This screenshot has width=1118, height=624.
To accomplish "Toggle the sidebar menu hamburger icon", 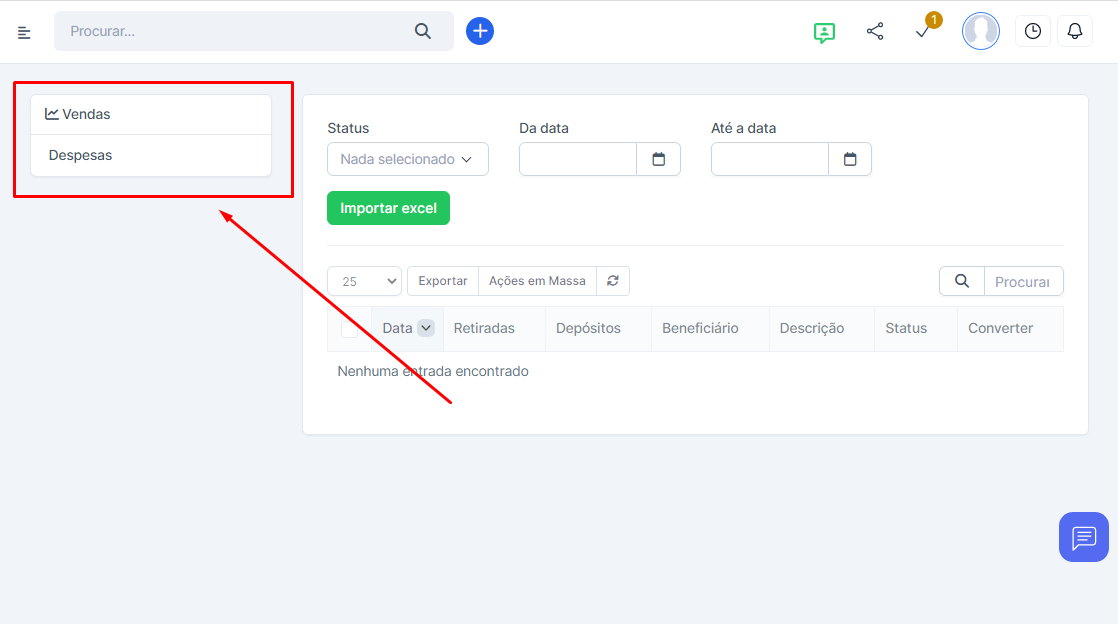I will click(x=24, y=32).
